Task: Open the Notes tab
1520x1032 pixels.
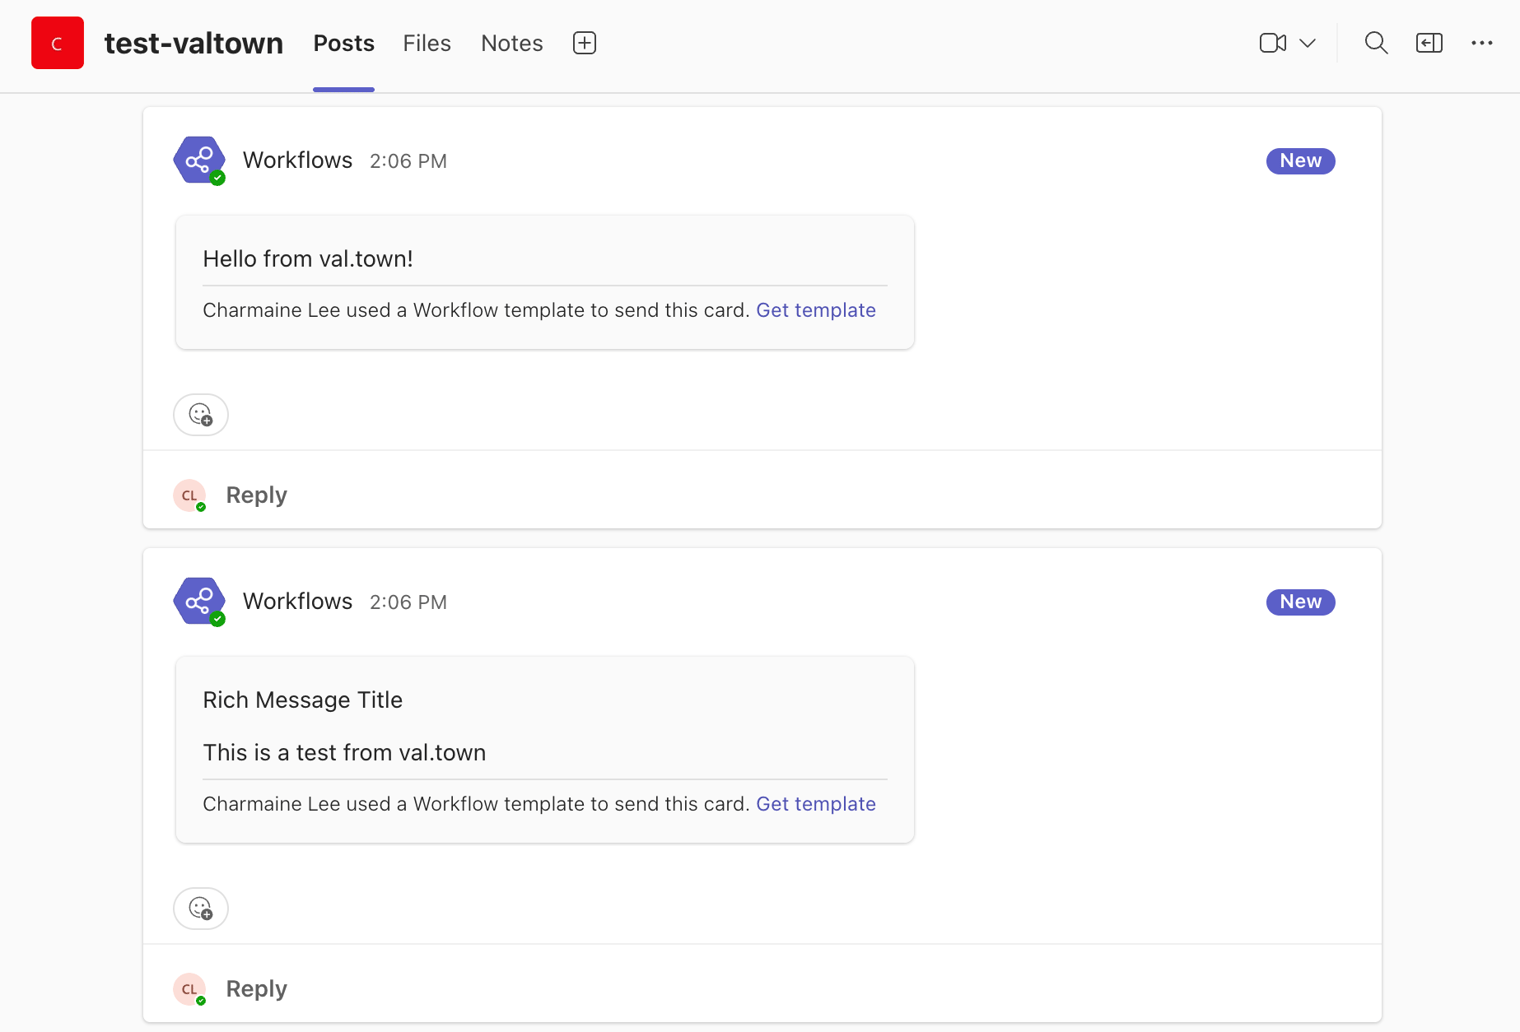Action: [512, 43]
